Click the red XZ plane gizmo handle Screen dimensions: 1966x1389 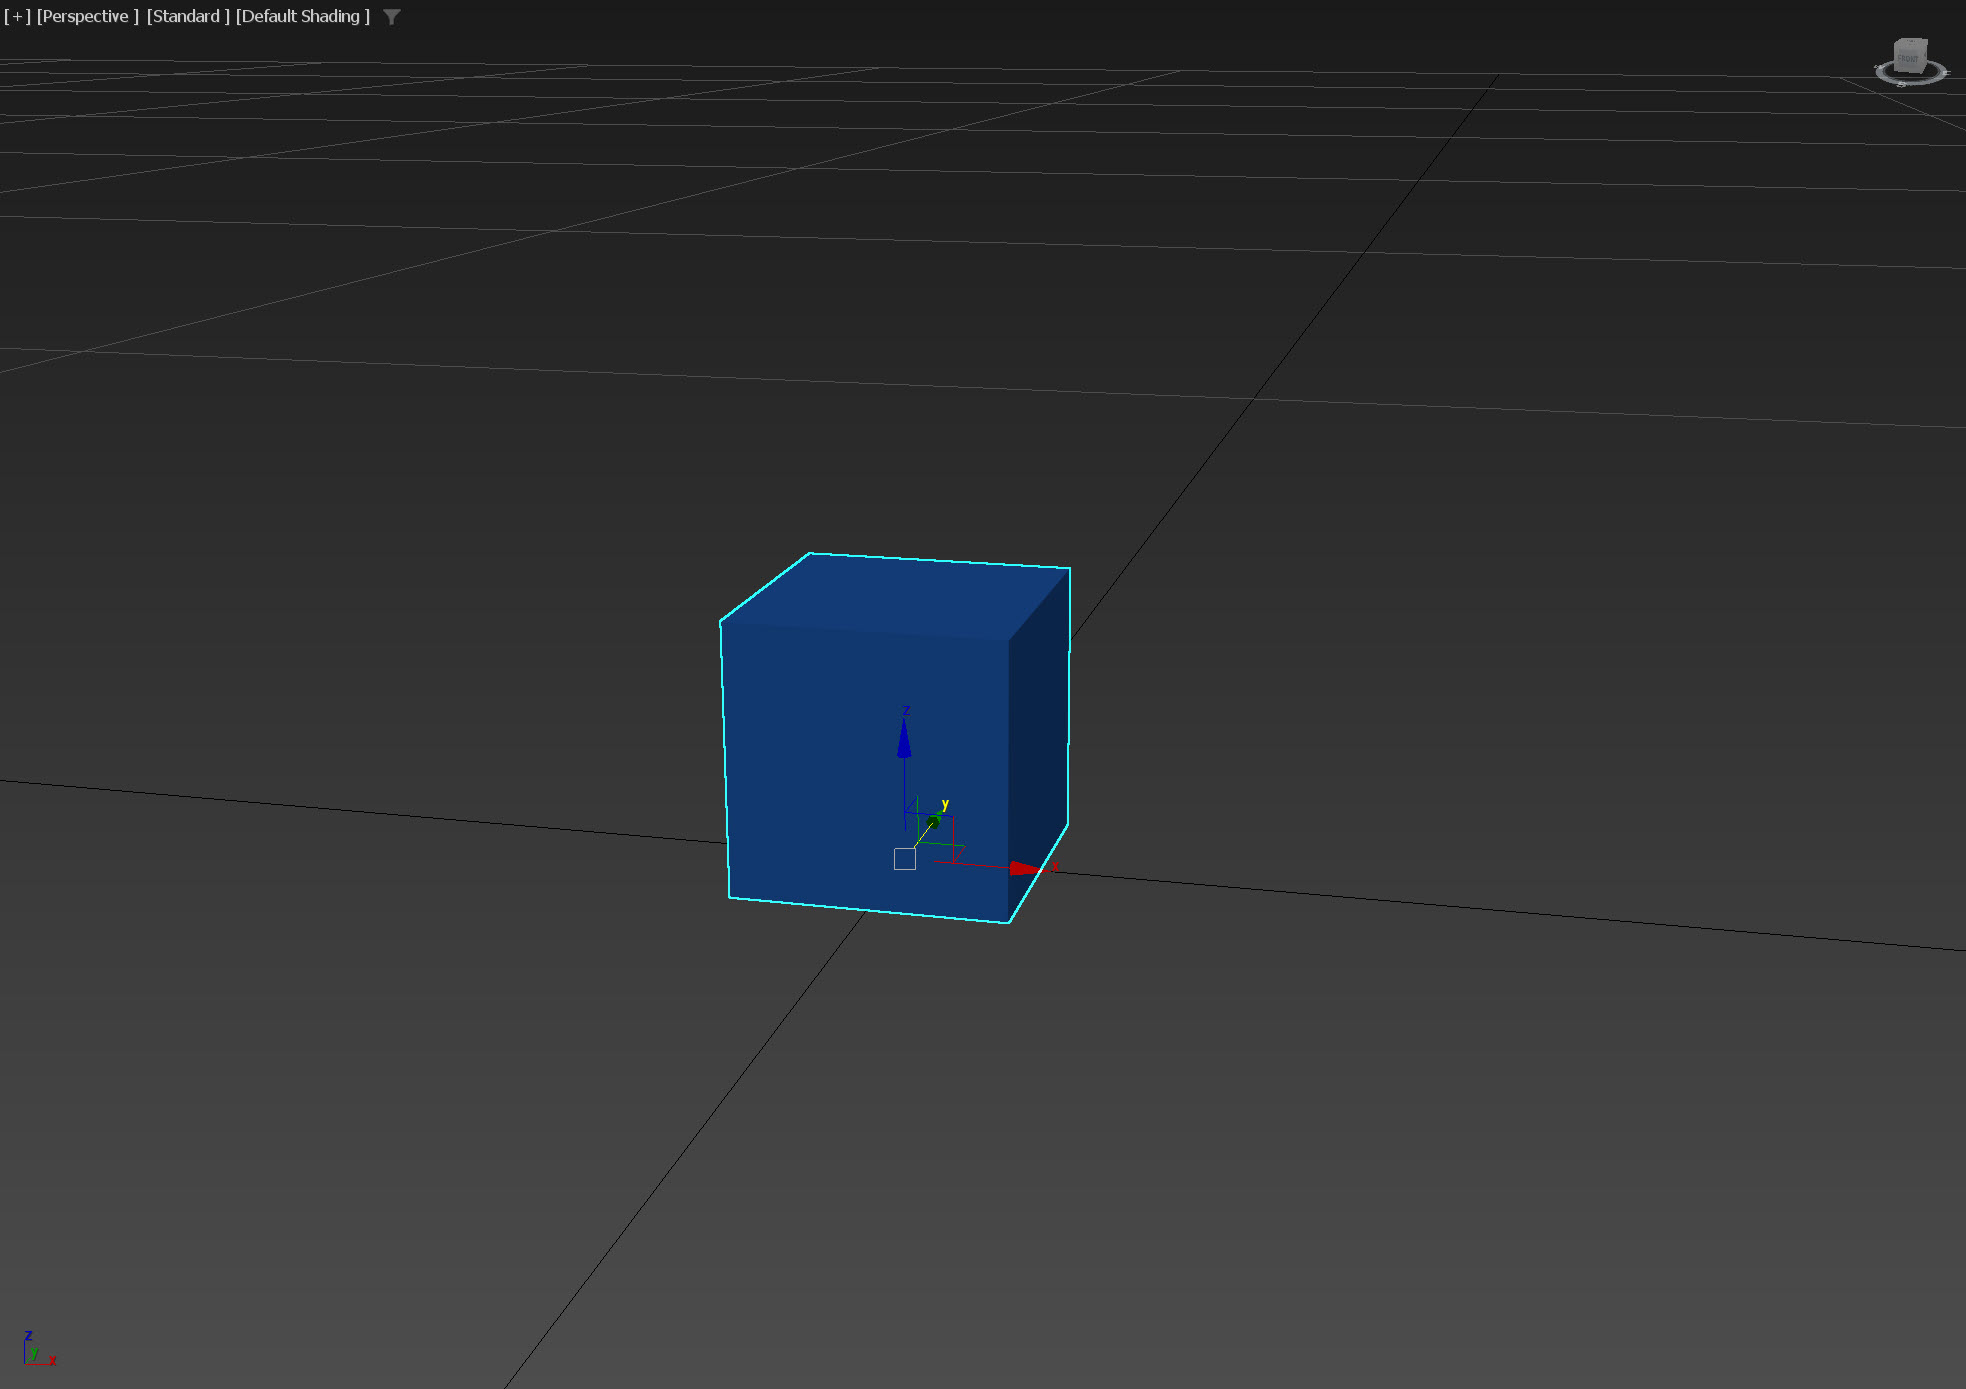click(954, 840)
